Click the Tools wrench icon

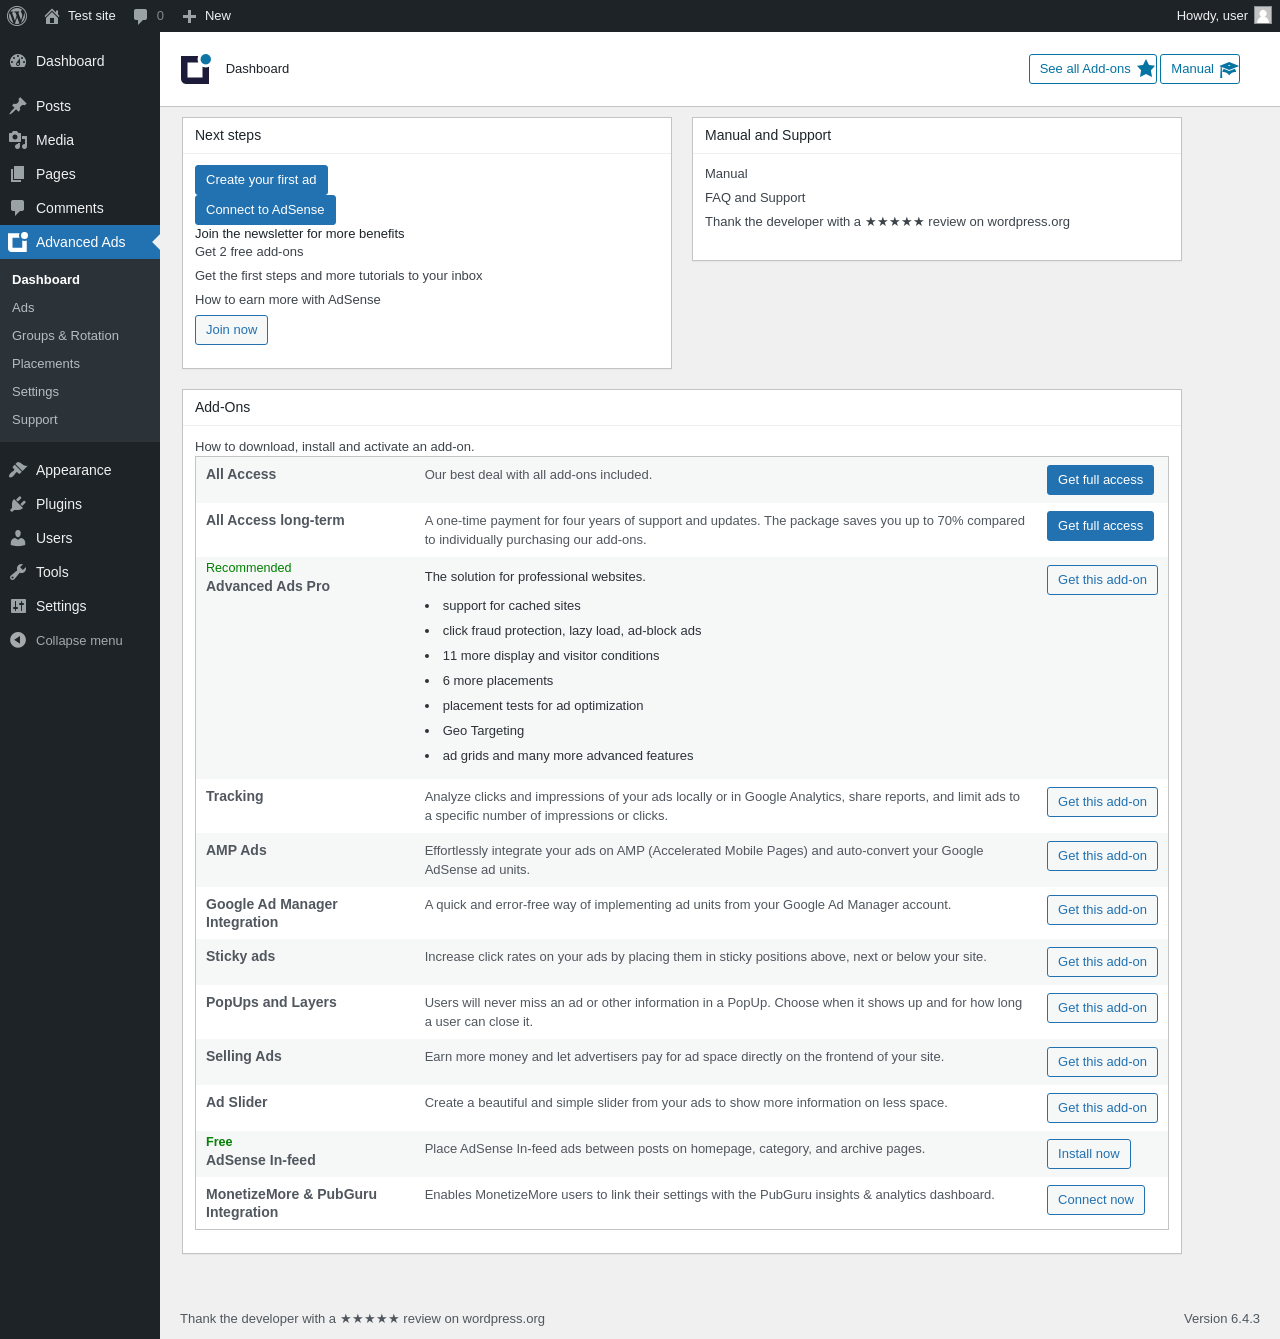18,572
